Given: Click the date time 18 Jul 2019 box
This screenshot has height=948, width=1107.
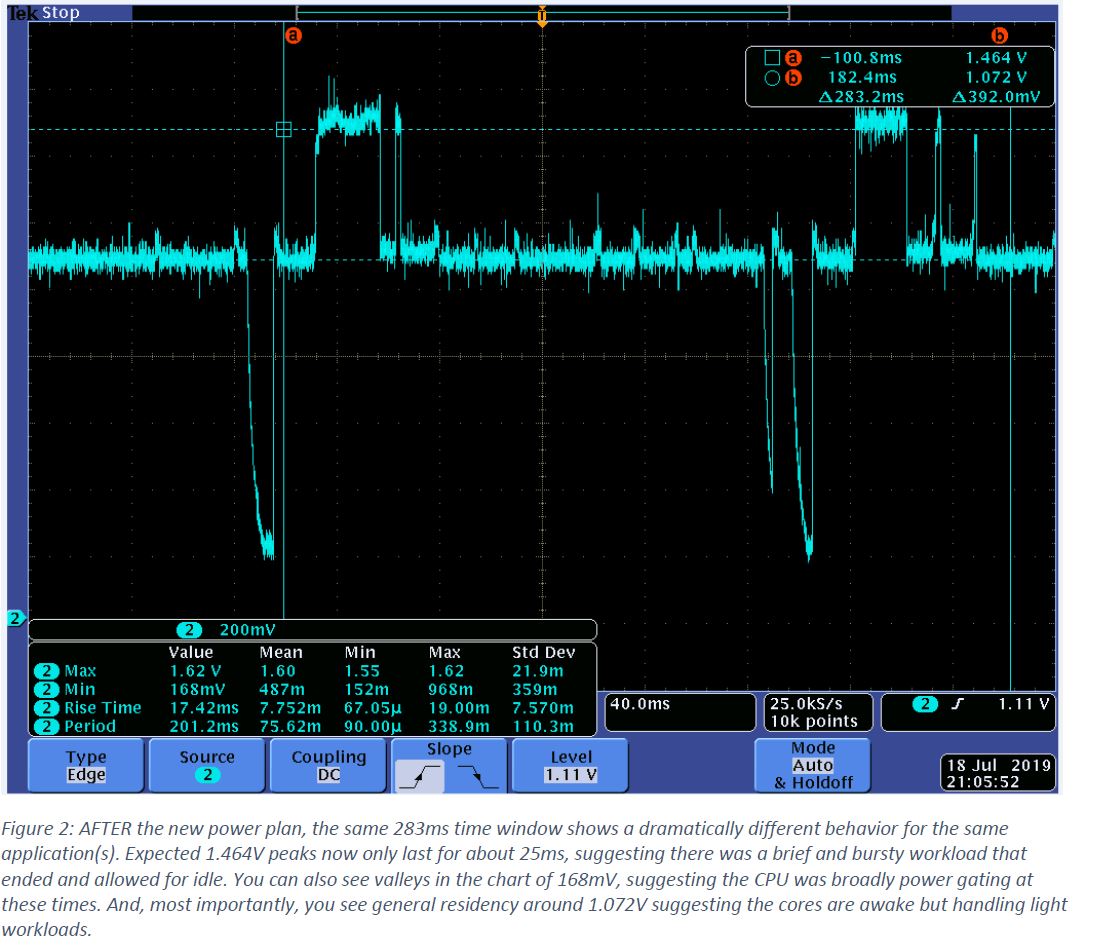Looking at the screenshot, I should [x=998, y=773].
